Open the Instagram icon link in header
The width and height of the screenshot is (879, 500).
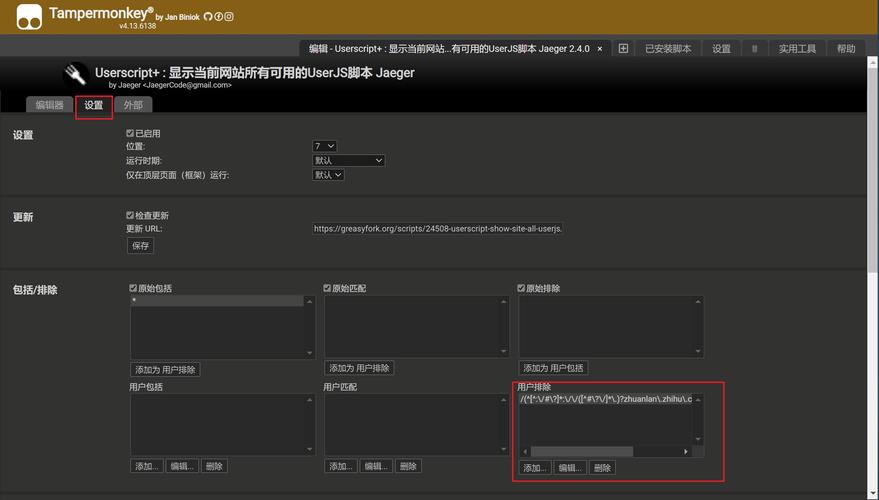pyautogui.click(x=229, y=17)
